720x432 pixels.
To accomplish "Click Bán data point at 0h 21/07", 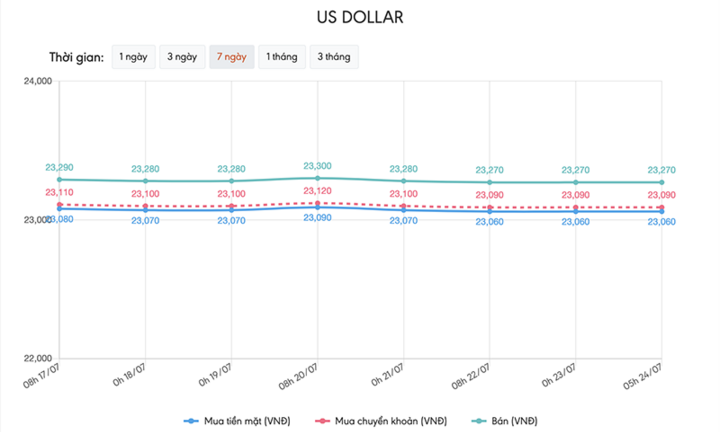I will tap(404, 181).
